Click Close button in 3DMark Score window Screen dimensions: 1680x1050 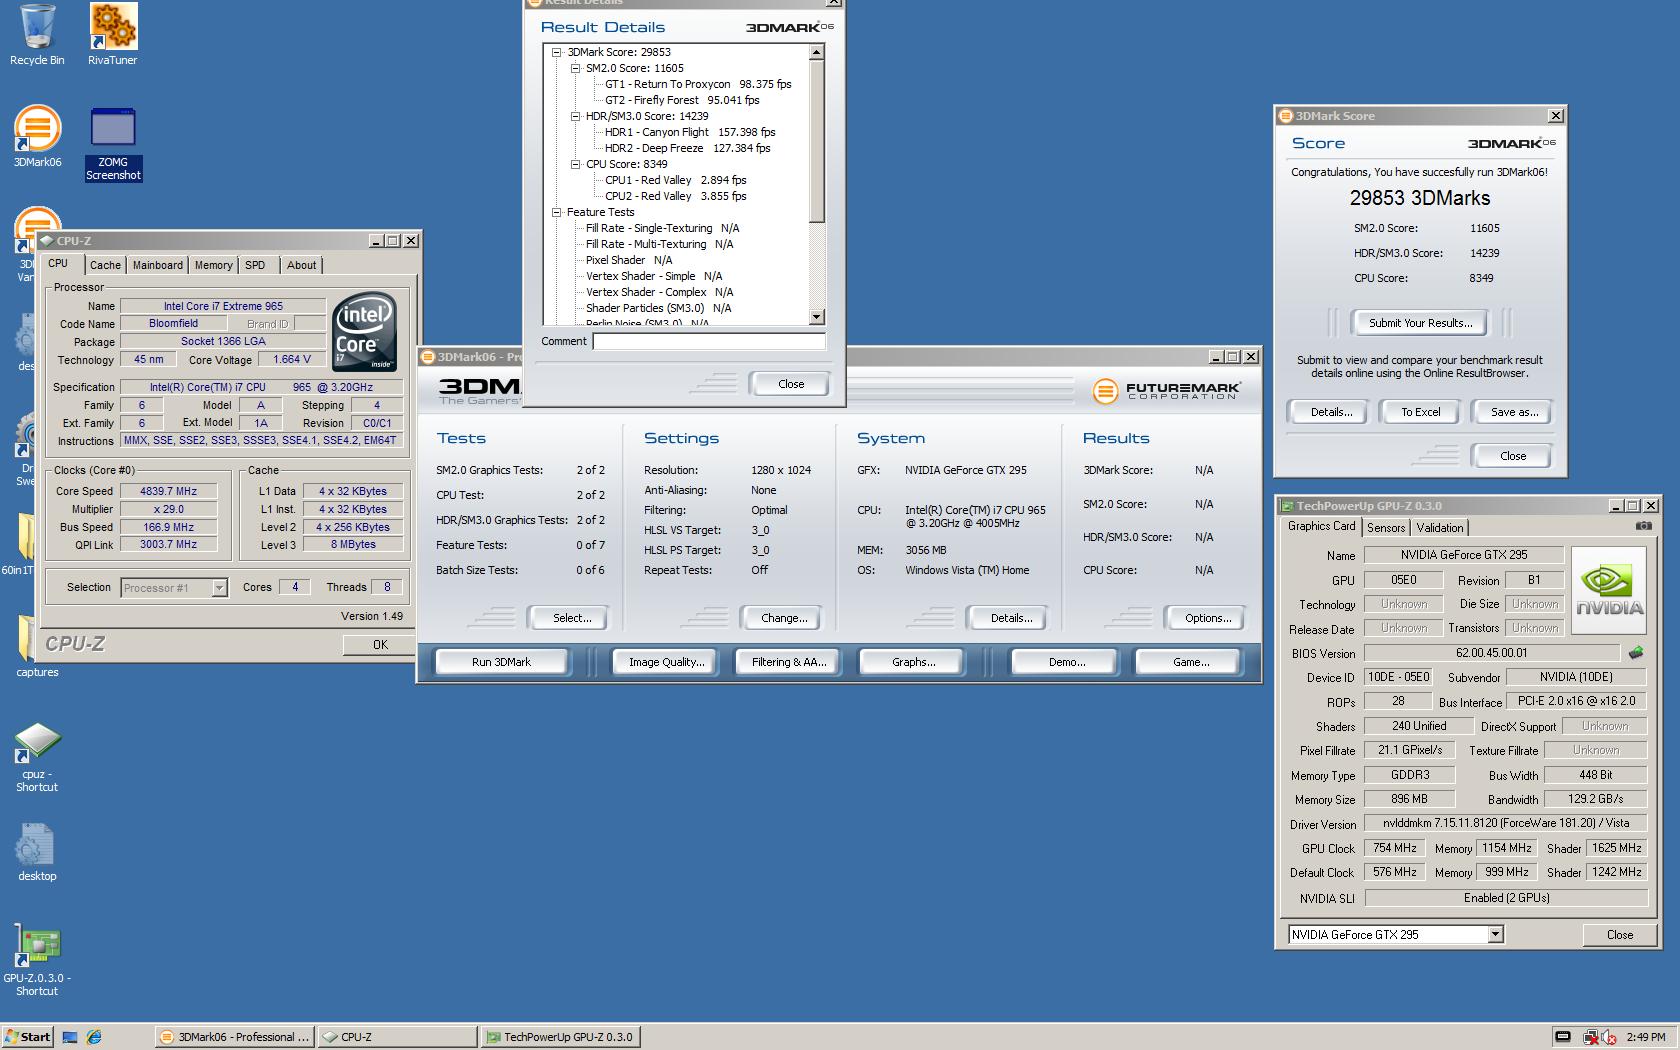(1513, 456)
